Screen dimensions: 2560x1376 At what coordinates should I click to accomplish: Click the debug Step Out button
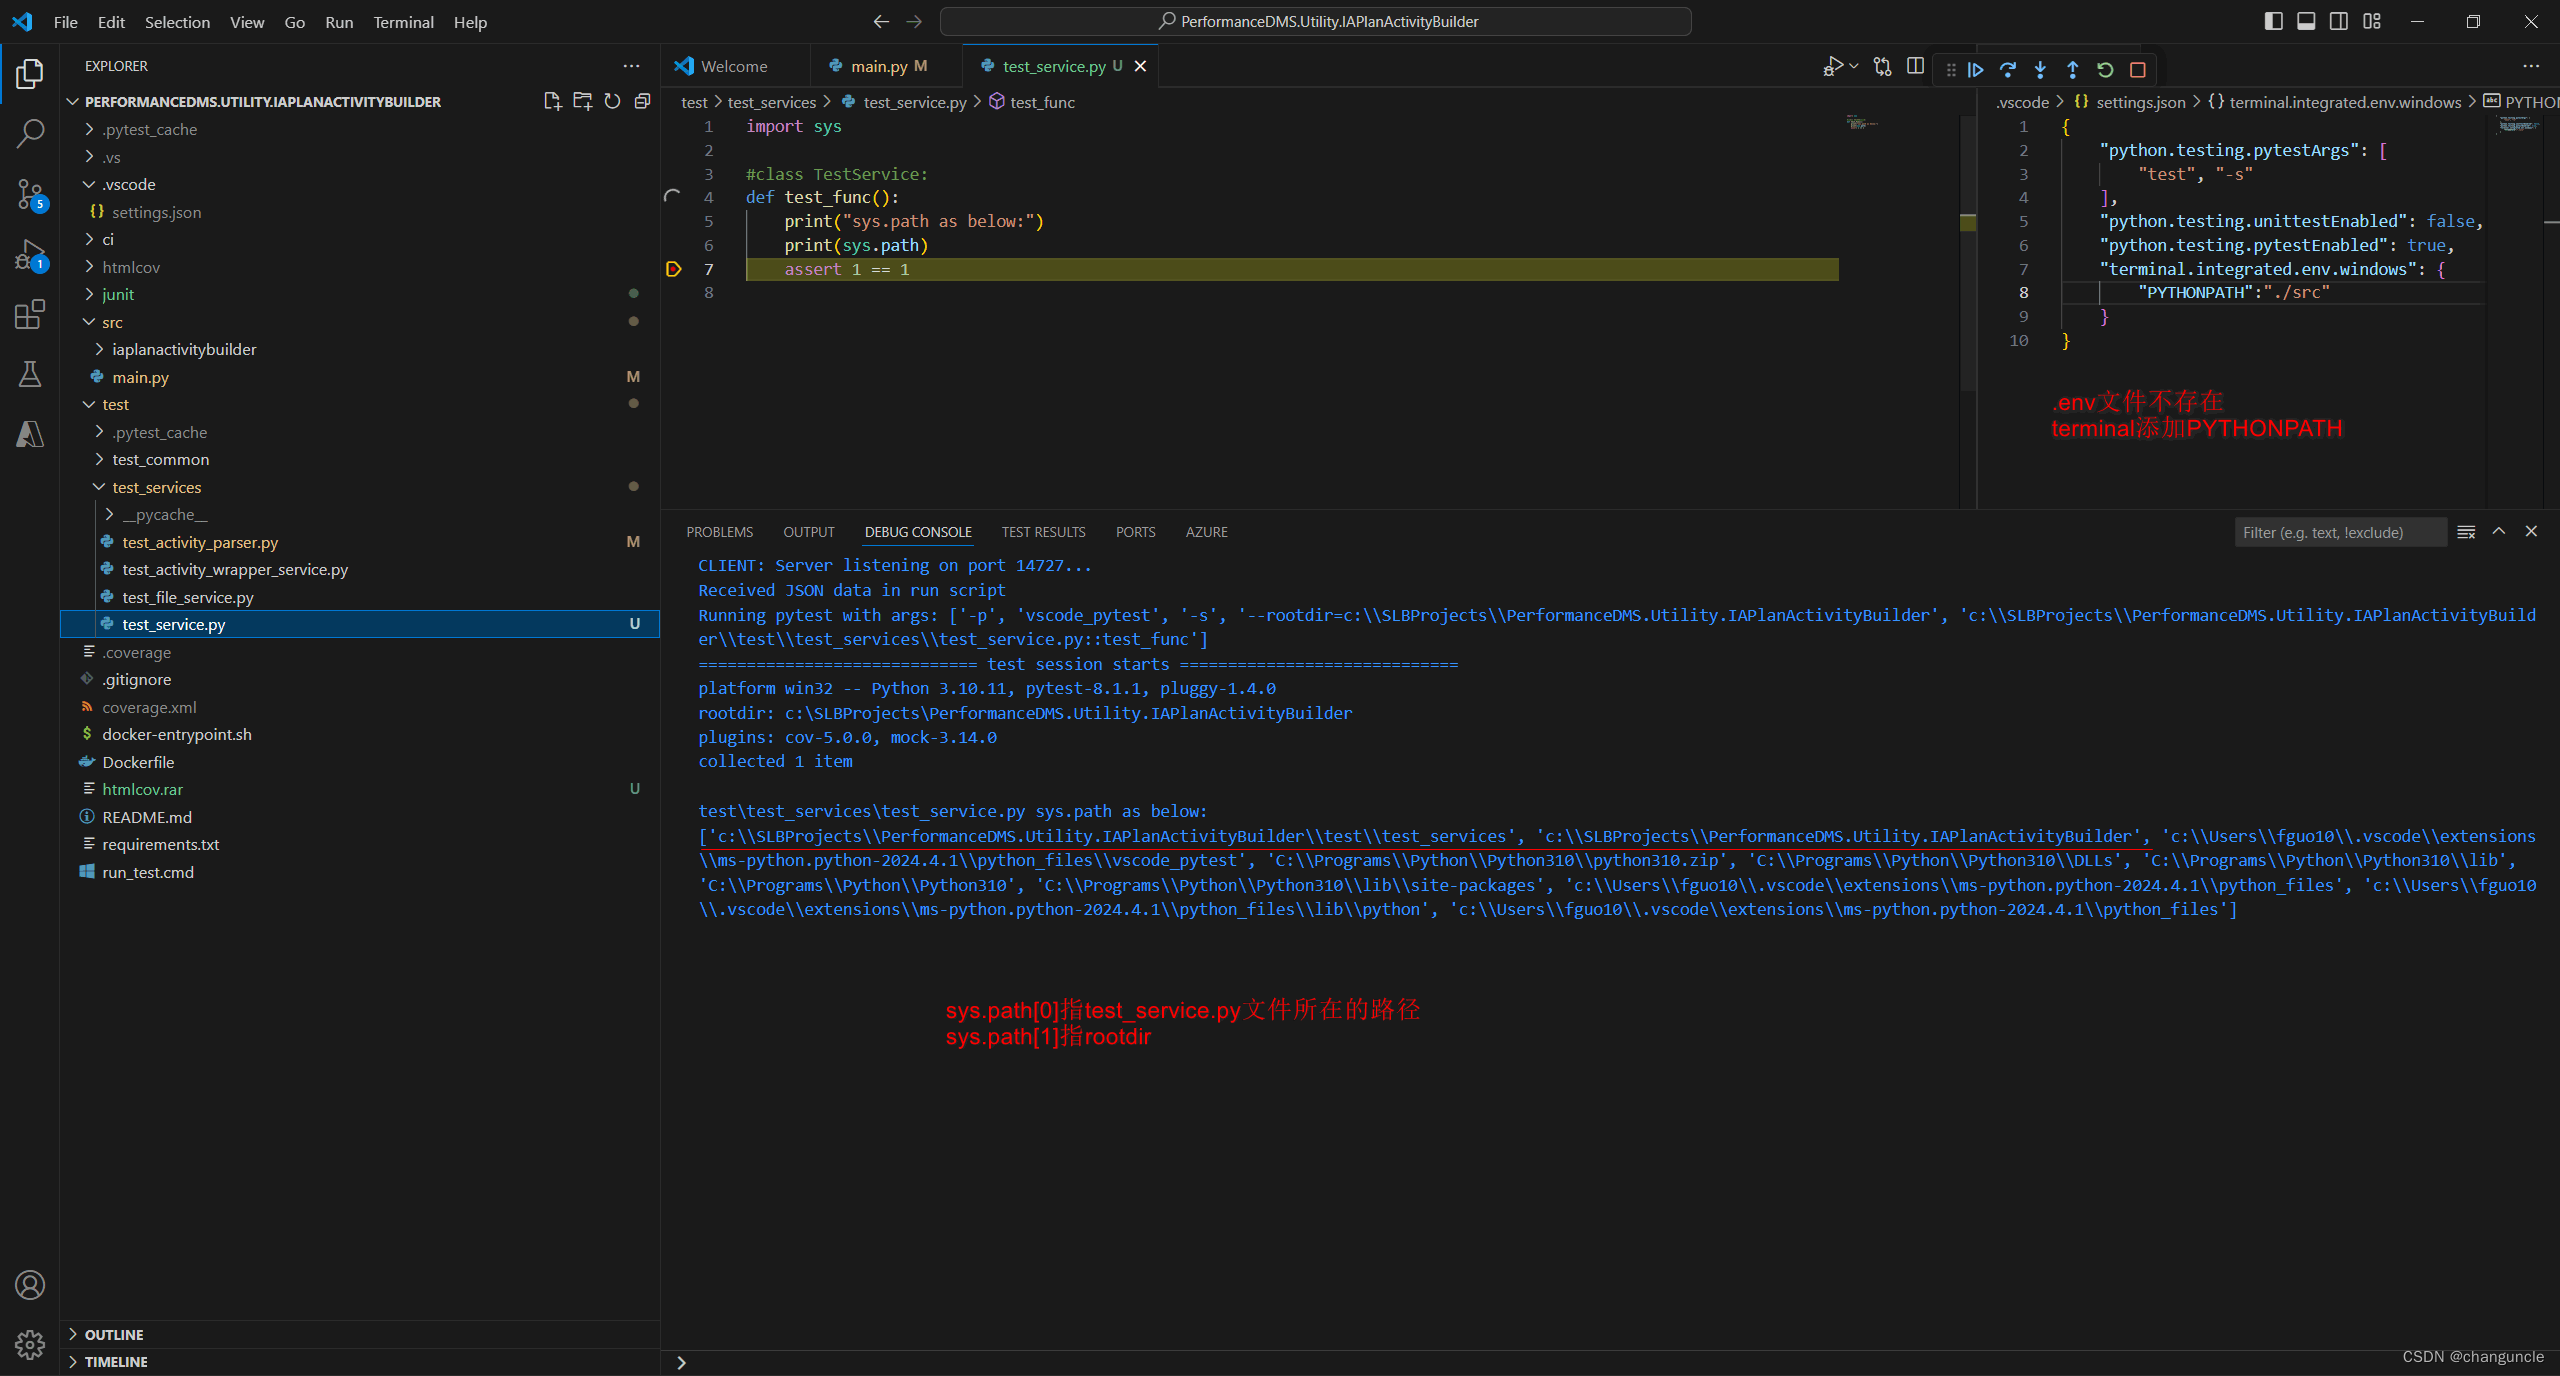pyautogui.click(x=2072, y=69)
